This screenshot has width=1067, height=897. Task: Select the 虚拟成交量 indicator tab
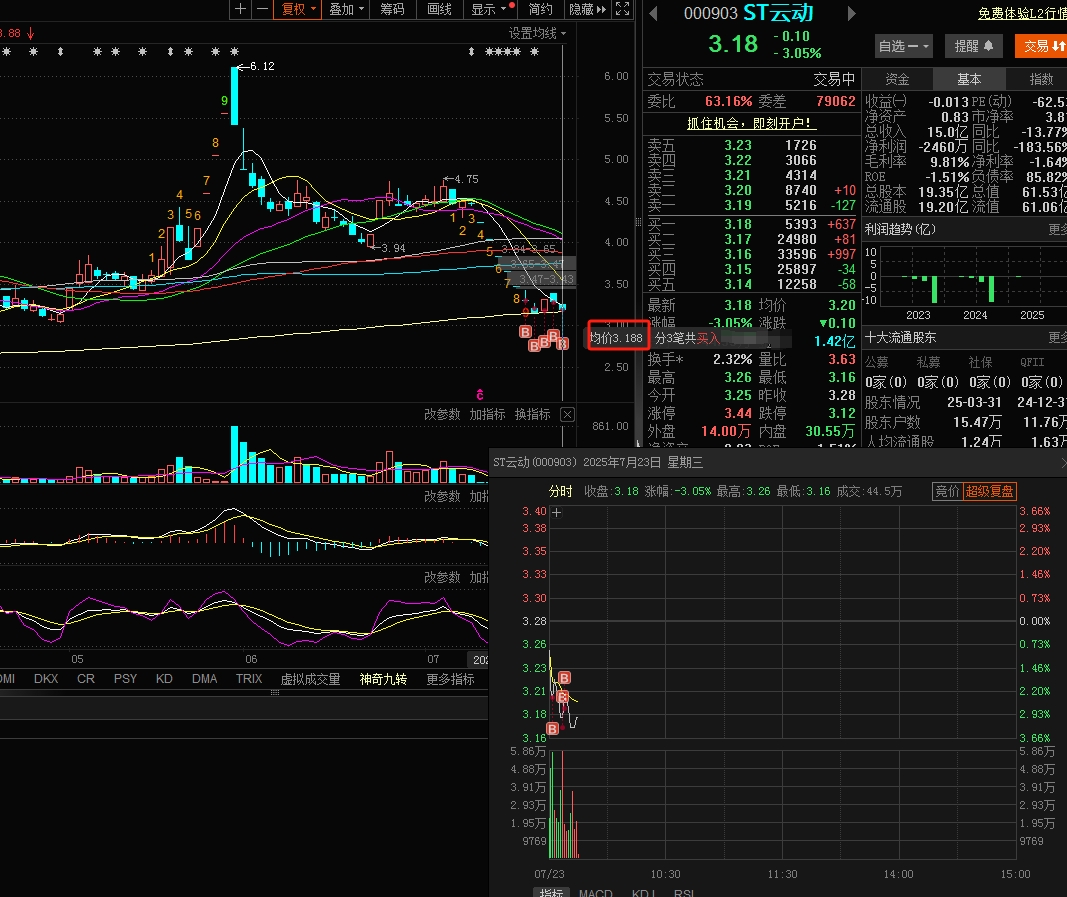(310, 679)
